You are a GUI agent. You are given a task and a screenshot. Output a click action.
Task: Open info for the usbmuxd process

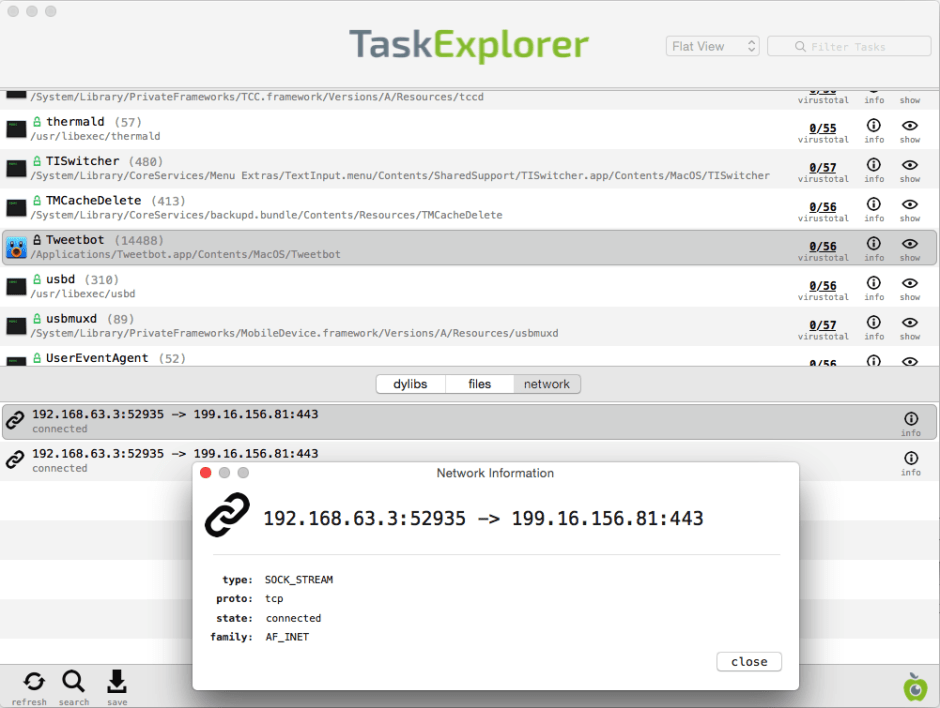click(x=873, y=321)
